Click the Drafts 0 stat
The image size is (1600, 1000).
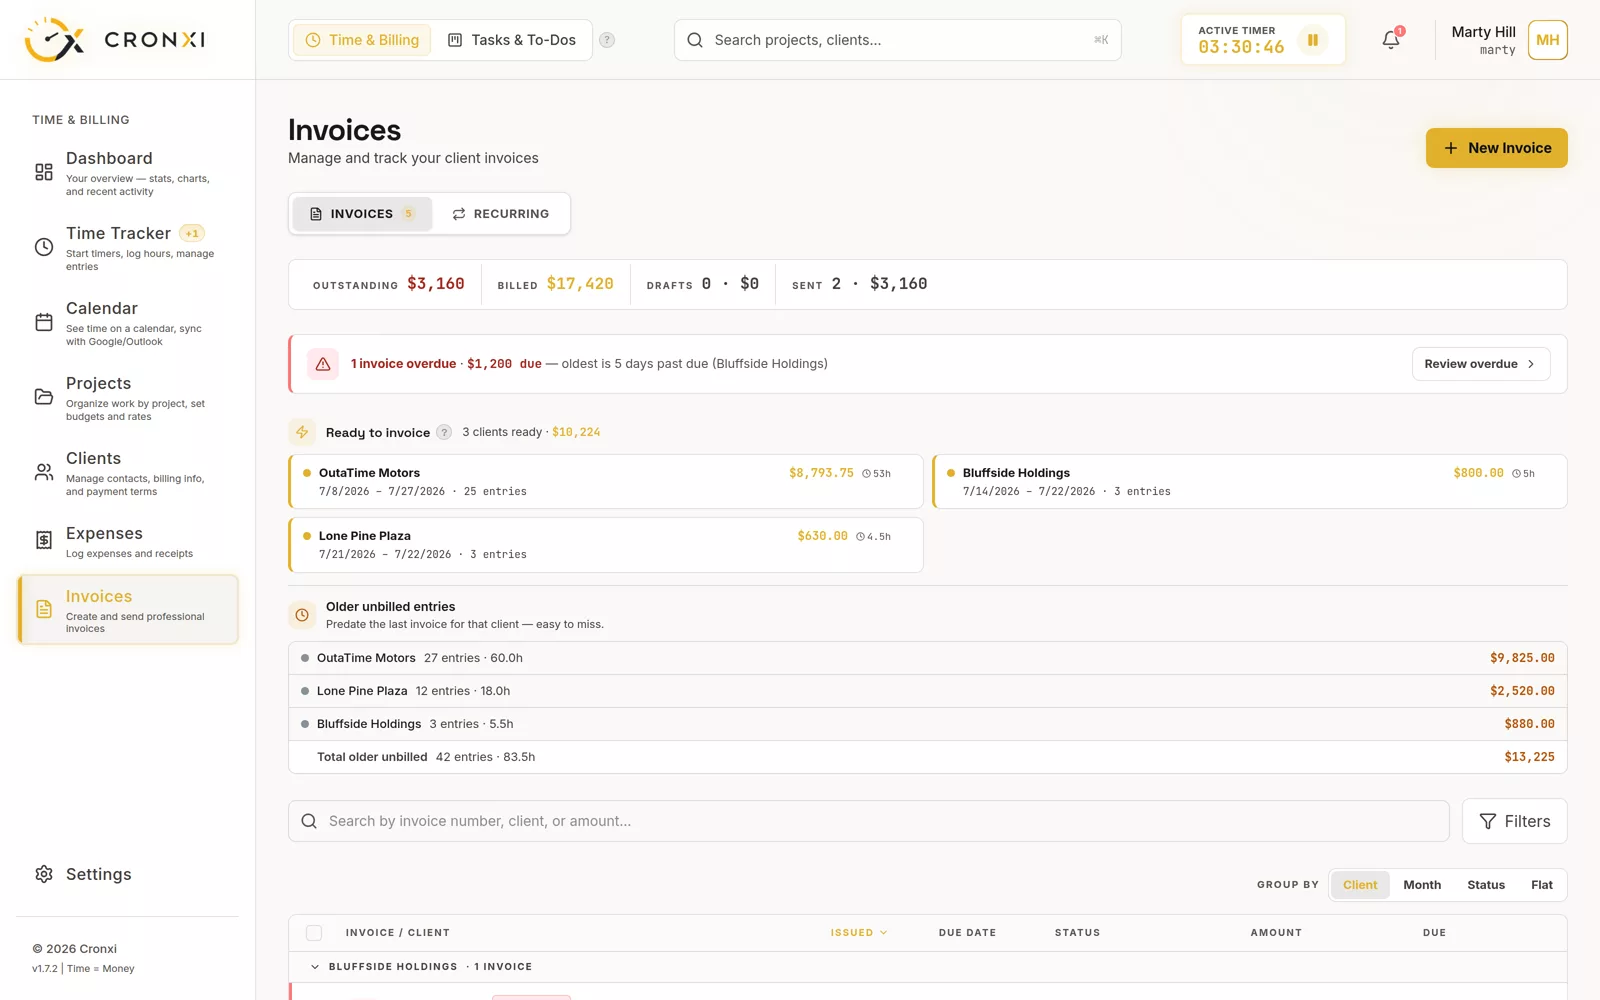(x=702, y=284)
